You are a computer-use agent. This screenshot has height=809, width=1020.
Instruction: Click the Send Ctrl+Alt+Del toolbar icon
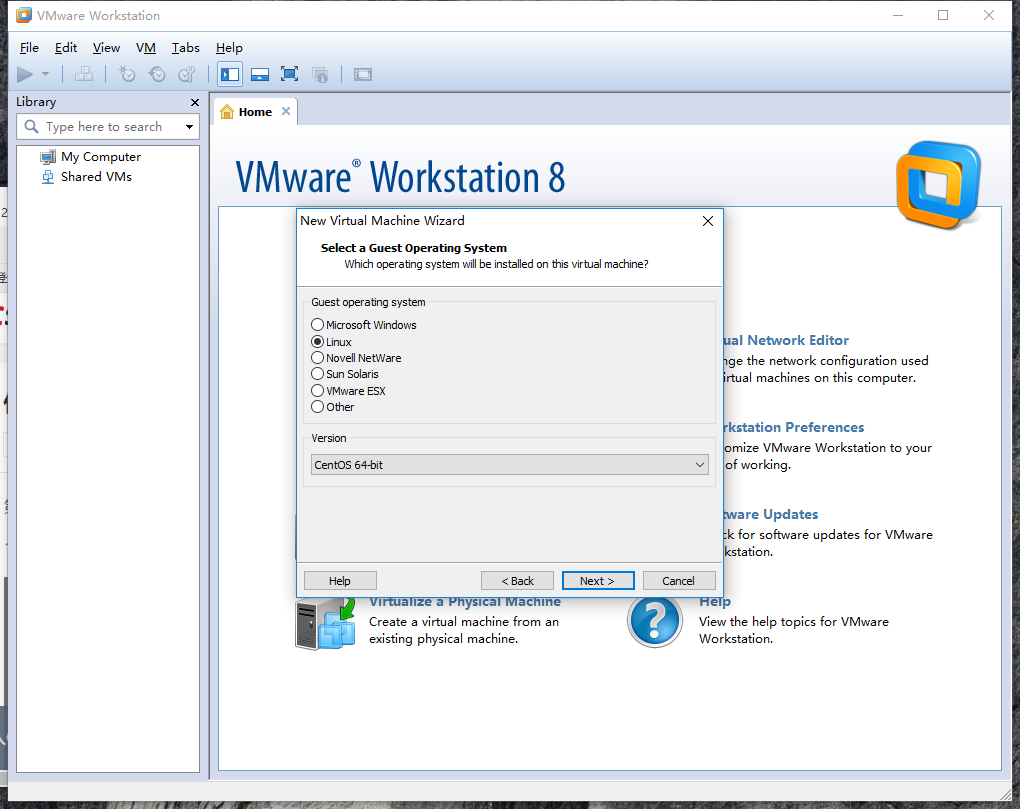point(84,75)
